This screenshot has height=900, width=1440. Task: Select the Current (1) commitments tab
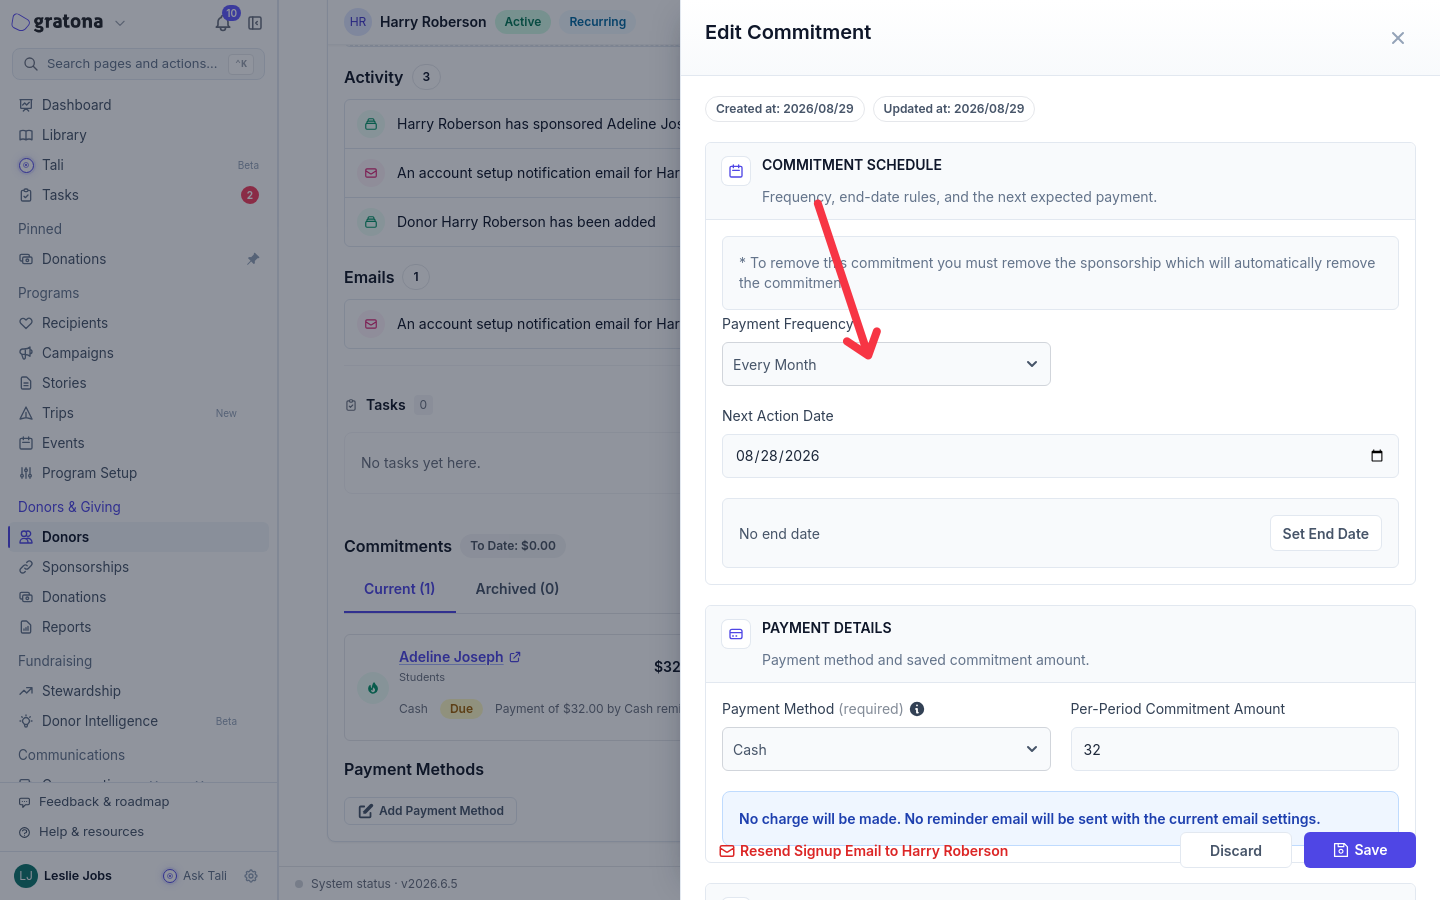399,589
